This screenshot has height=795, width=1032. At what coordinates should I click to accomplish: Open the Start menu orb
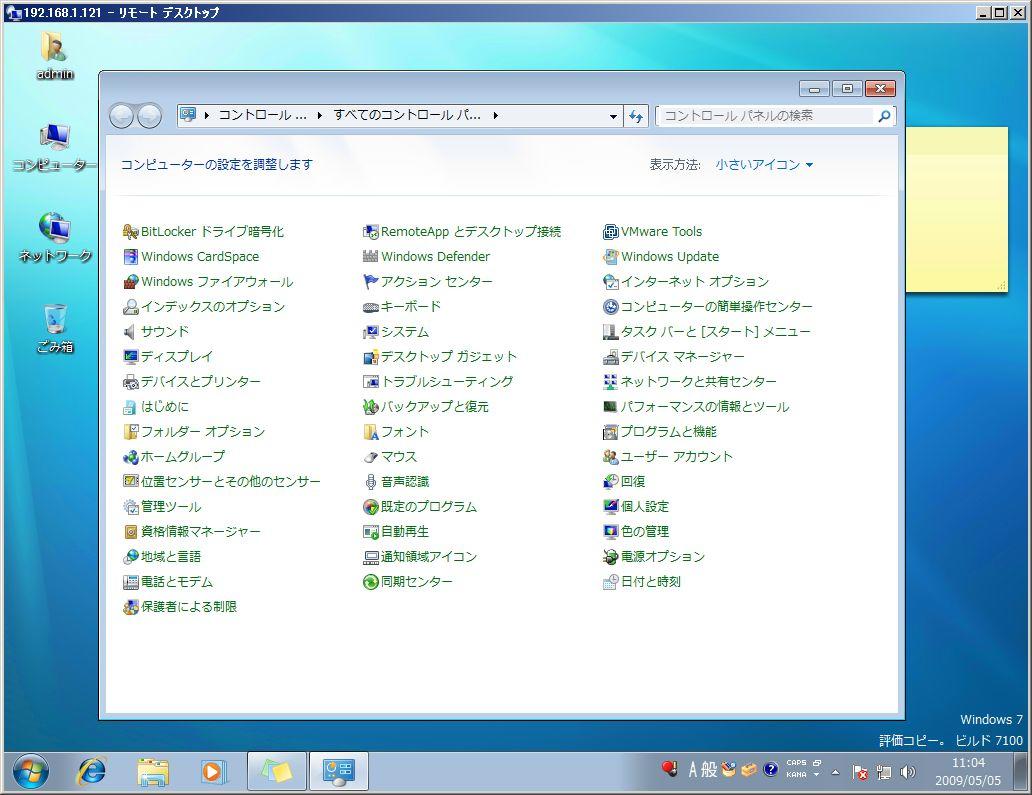(30, 770)
